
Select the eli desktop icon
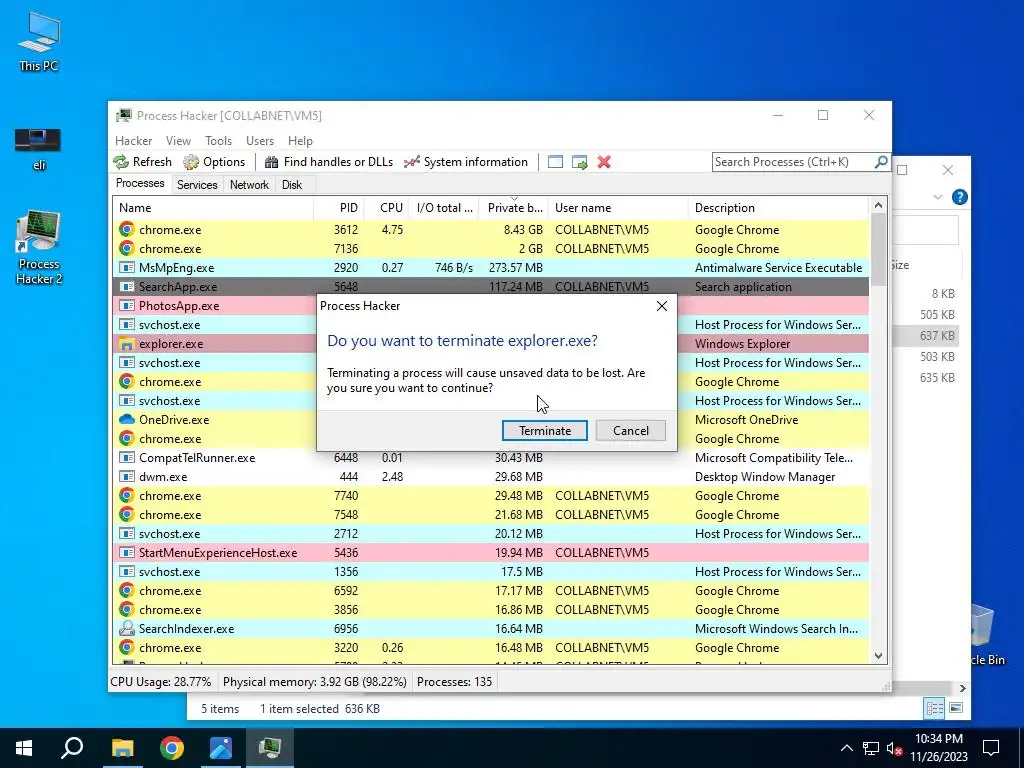click(39, 149)
